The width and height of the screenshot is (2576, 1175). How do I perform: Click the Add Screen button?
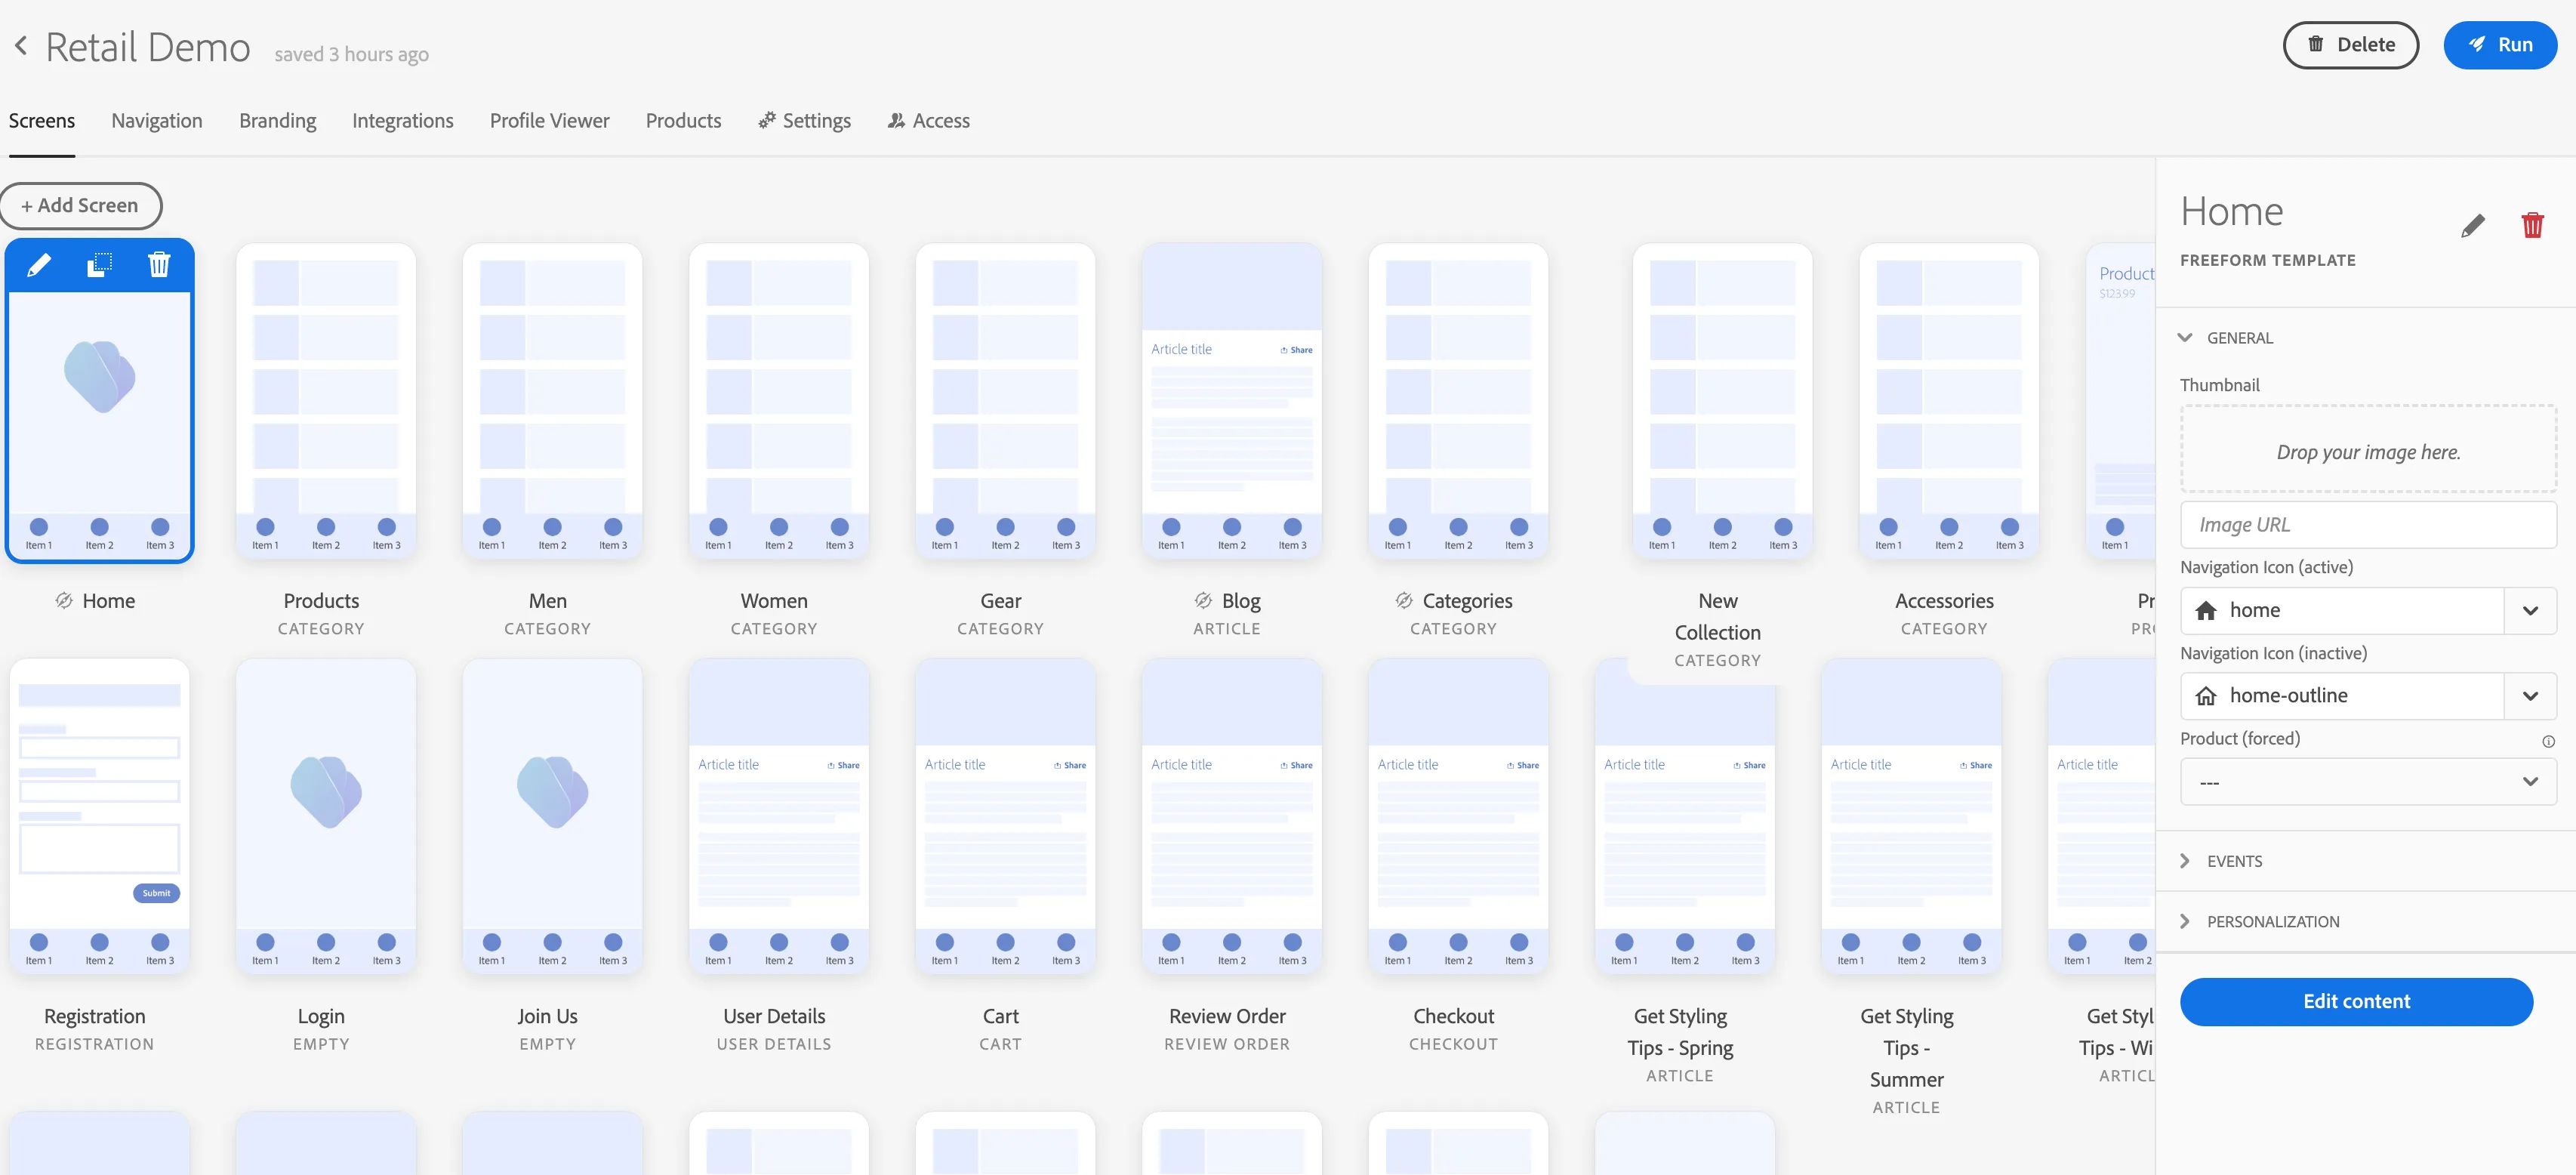[x=80, y=206]
